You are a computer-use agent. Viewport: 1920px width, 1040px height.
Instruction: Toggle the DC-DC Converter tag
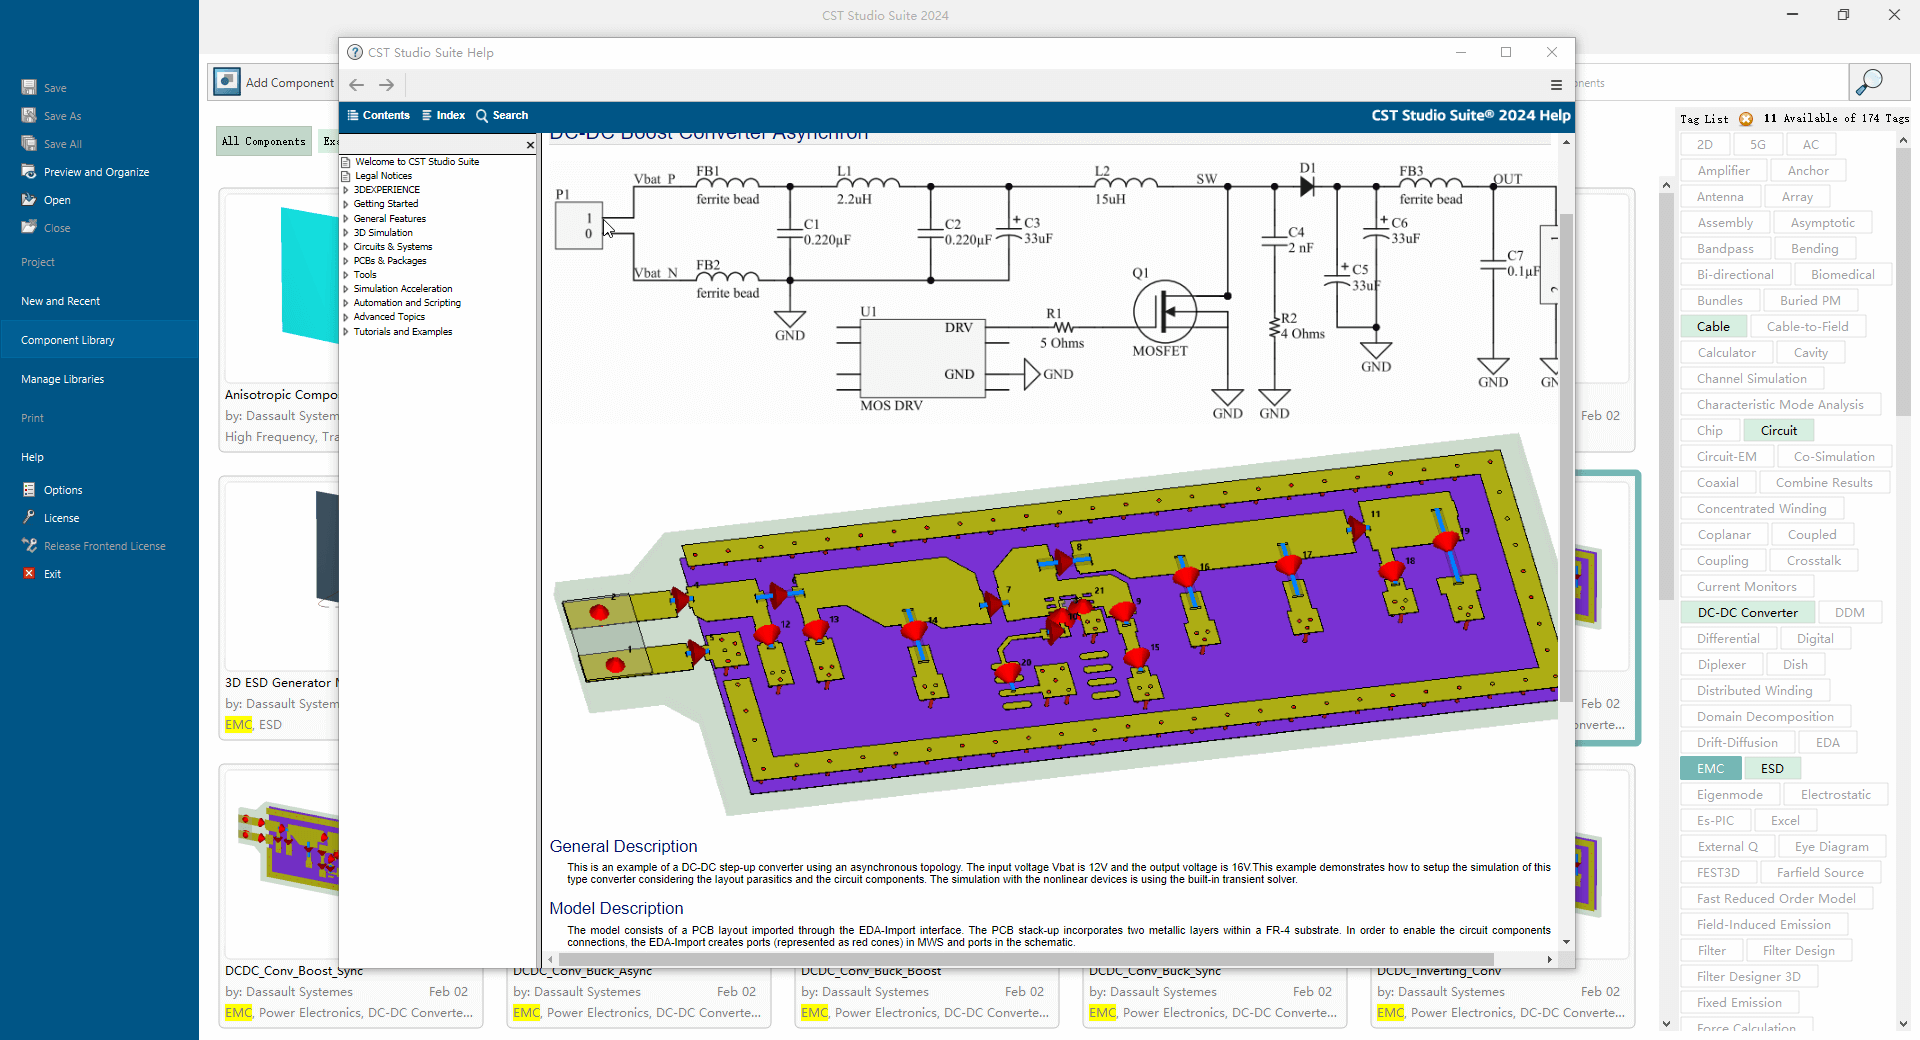click(x=1747, y=613)
